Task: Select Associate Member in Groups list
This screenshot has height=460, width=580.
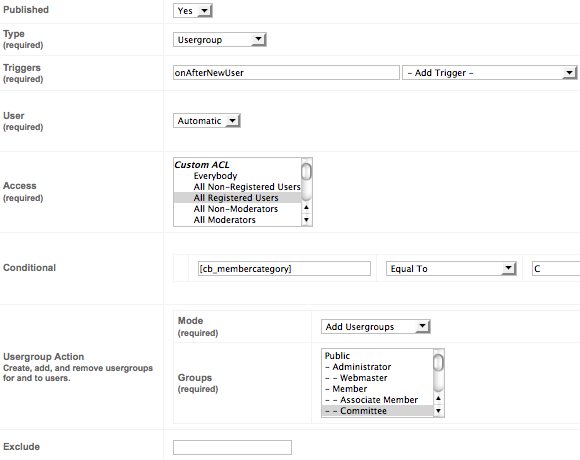Action: (x=378, y=400)
